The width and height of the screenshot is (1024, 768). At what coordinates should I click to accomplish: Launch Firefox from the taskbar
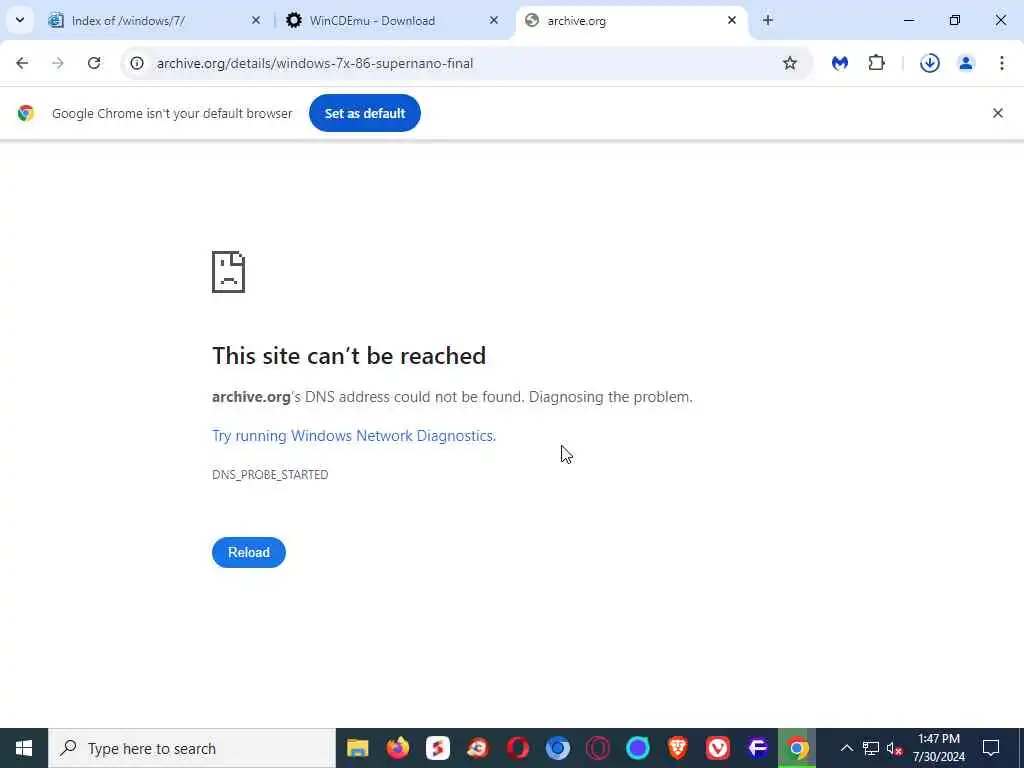pos(398,748)
